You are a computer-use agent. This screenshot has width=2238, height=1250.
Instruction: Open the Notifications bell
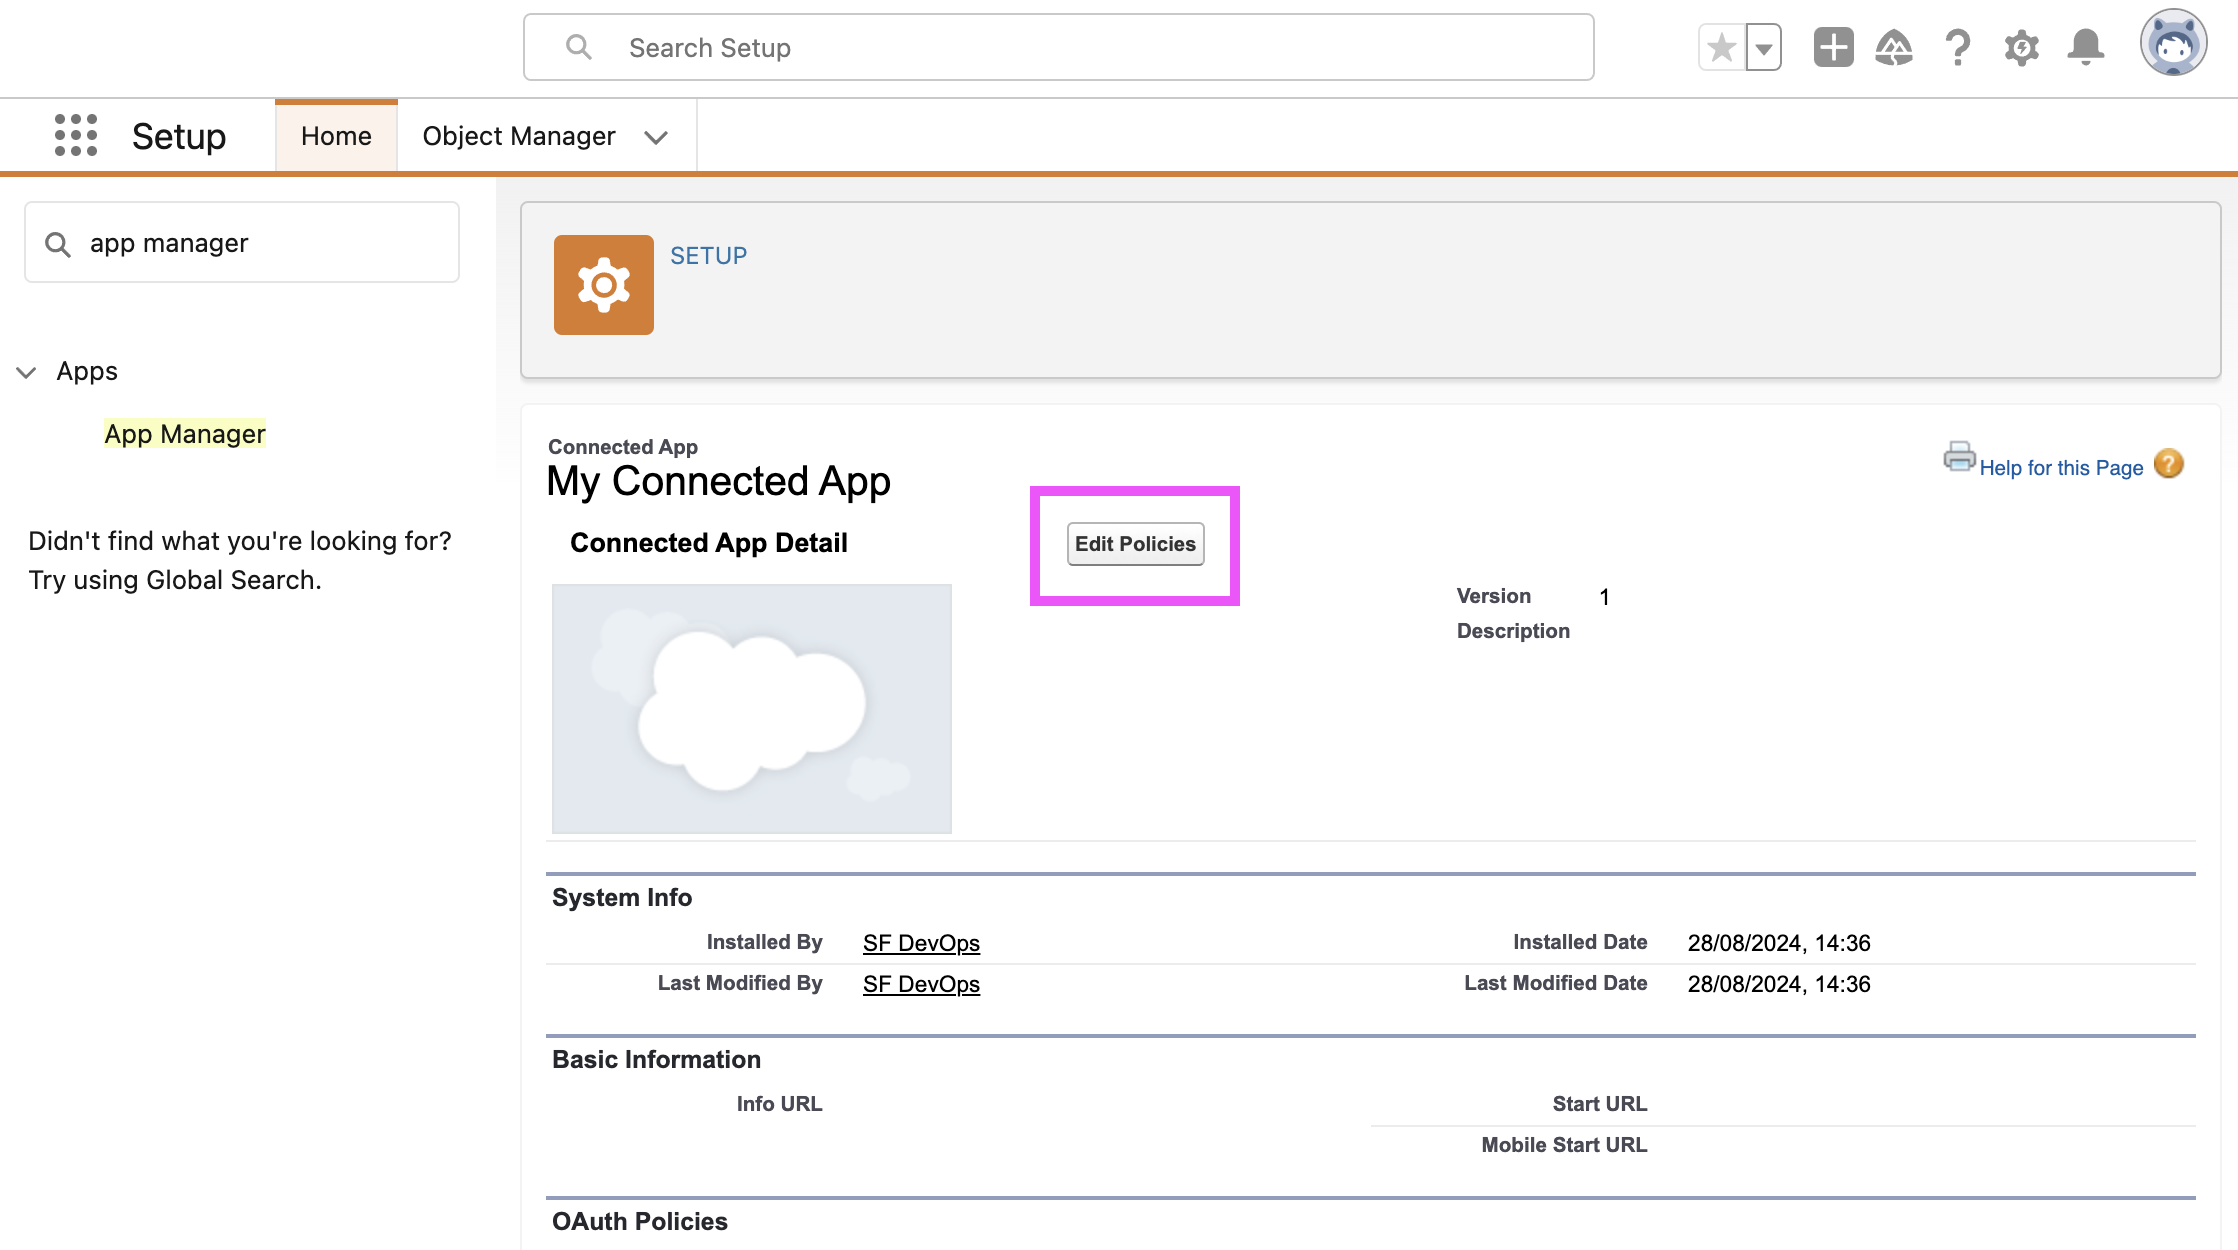click(x=2085, y=48)
